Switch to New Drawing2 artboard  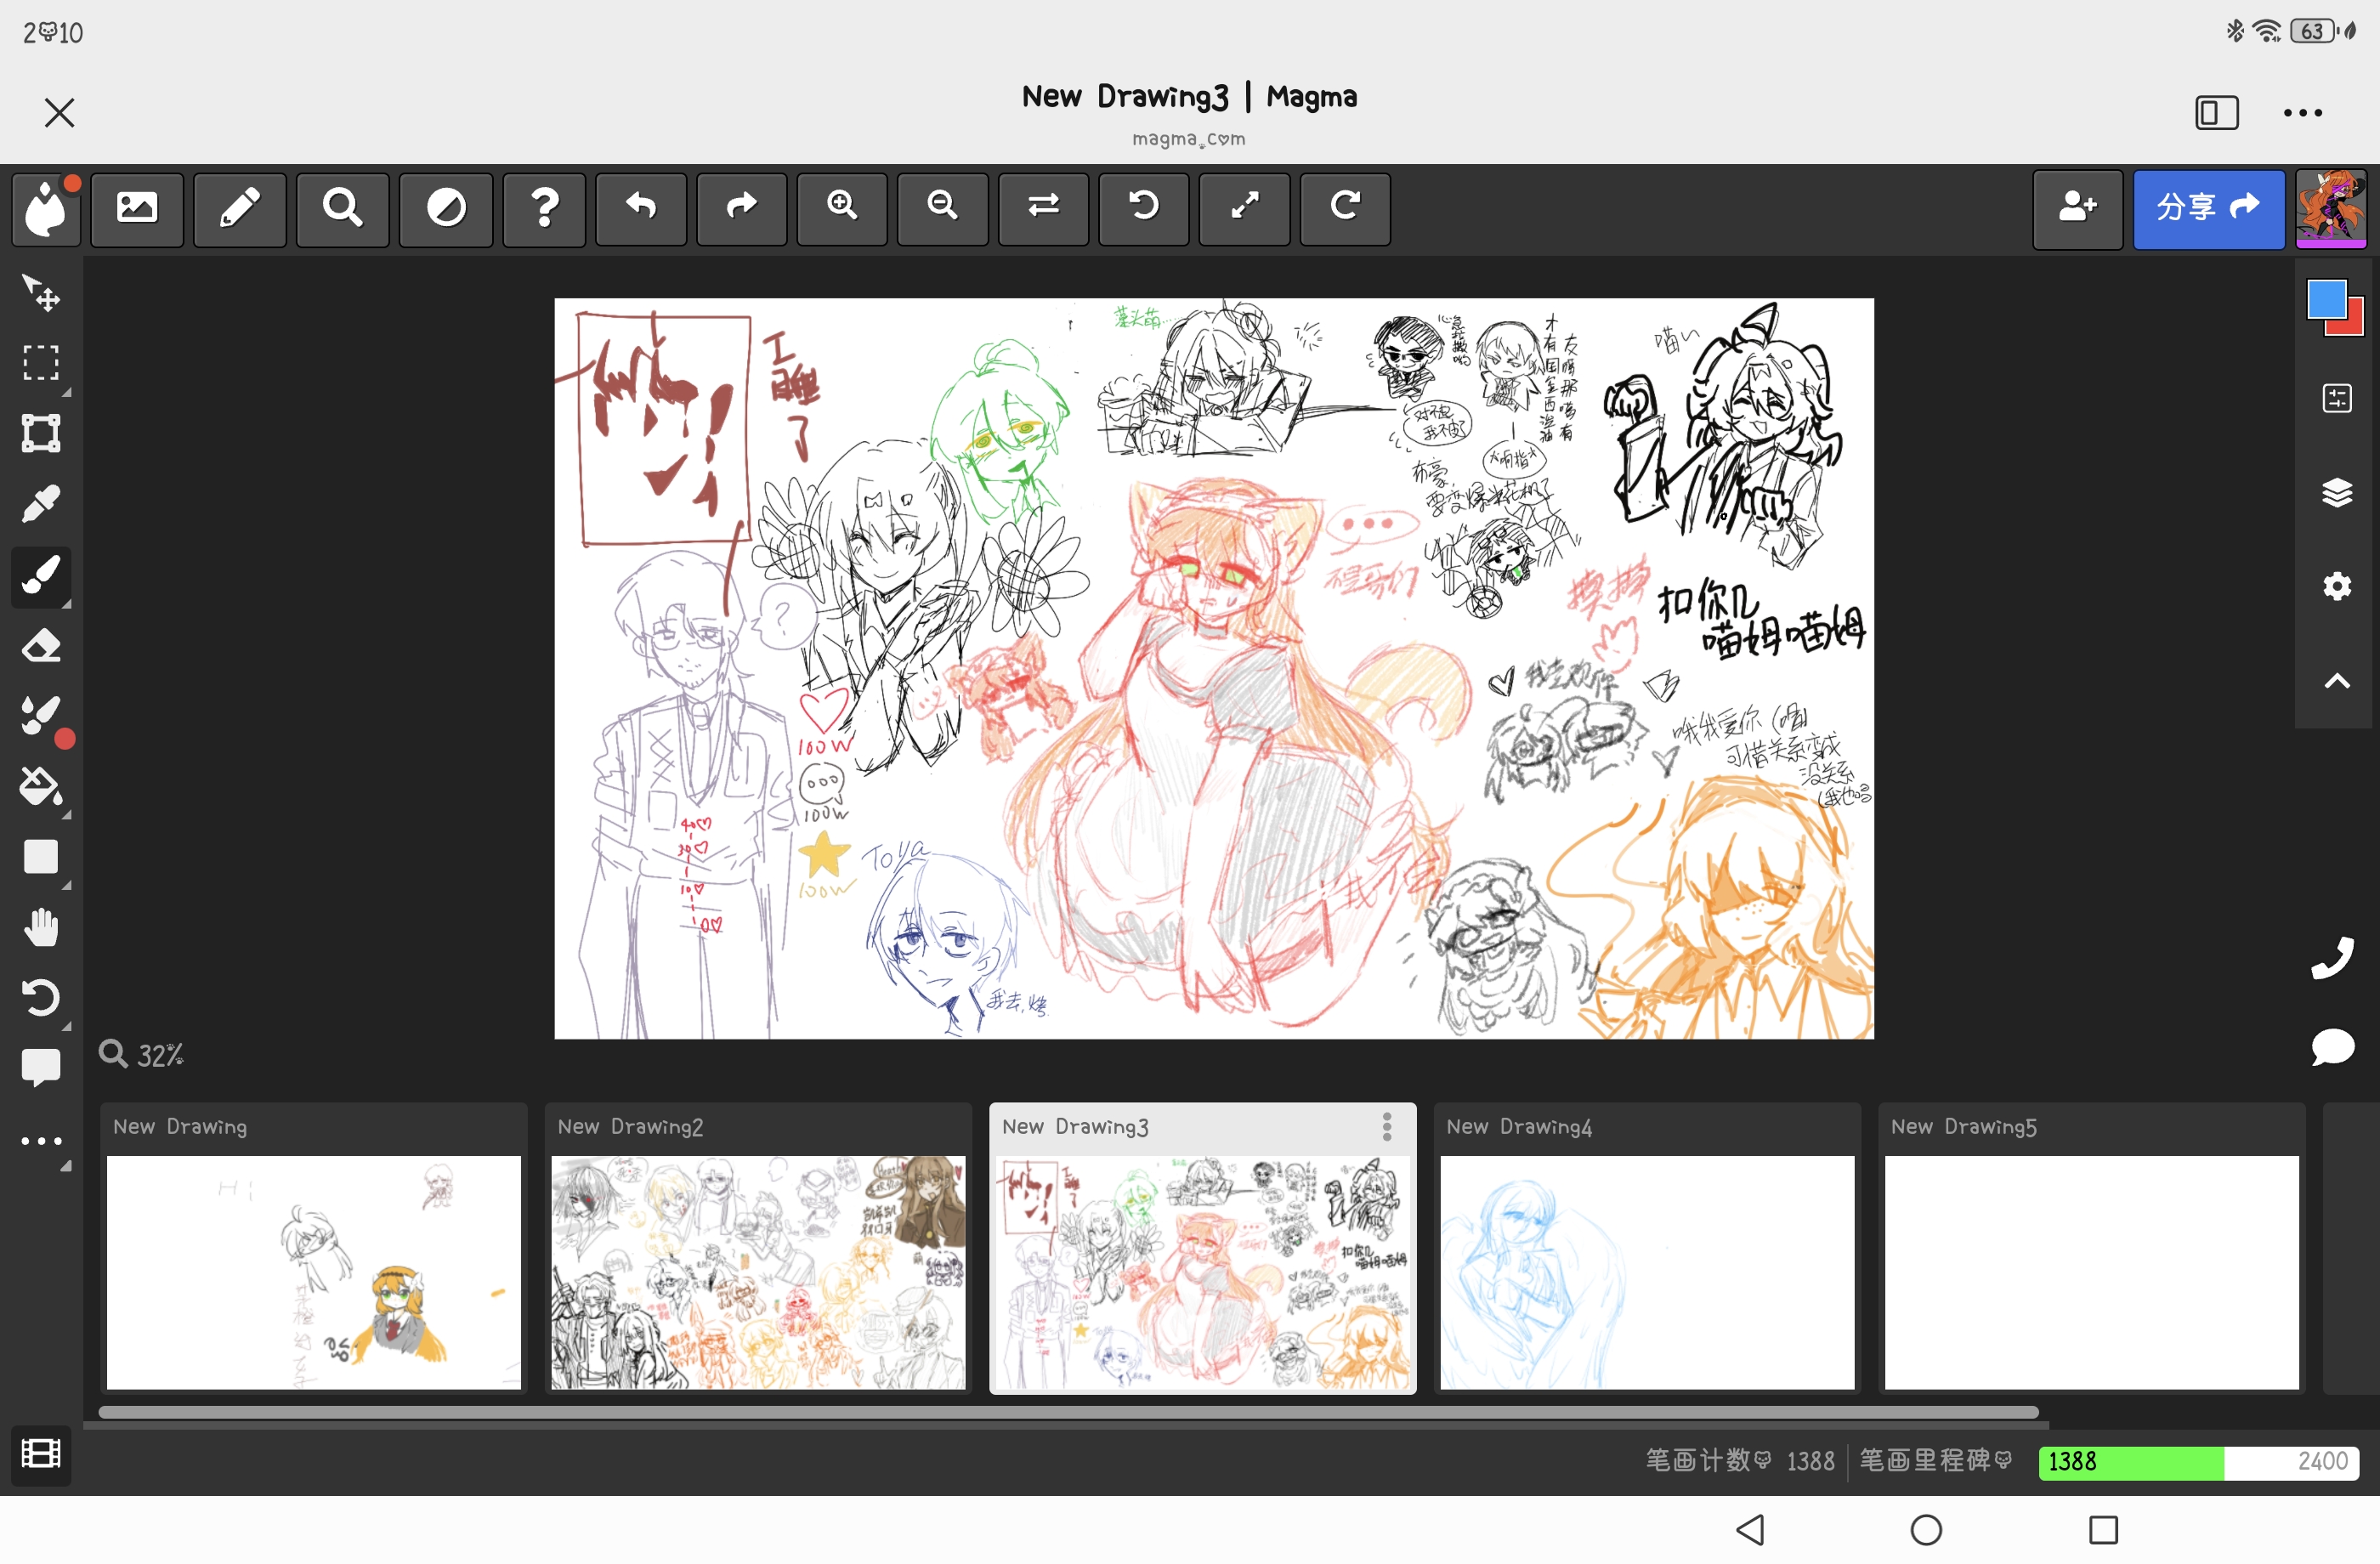pyautogui.click(x=758, y=1270)
